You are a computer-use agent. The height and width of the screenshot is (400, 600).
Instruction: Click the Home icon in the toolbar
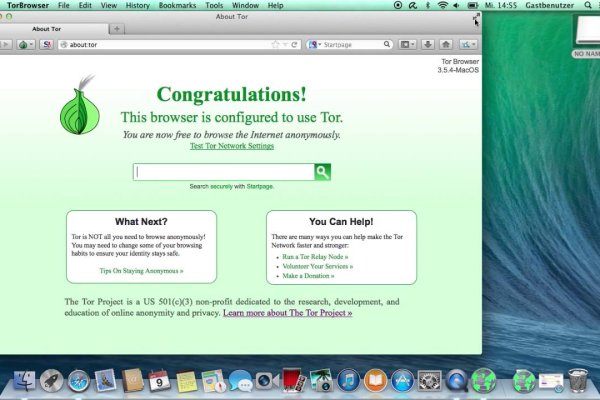point(445,45)
